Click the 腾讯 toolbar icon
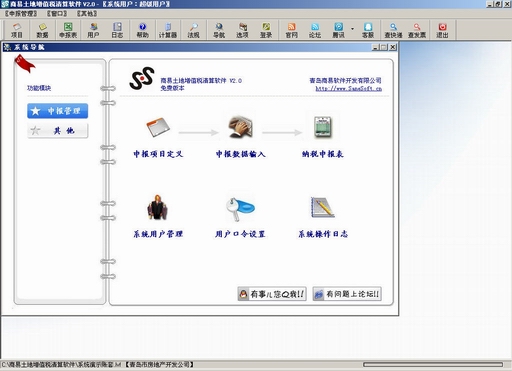The image size is (512, 371). click(x=339, y=30)
